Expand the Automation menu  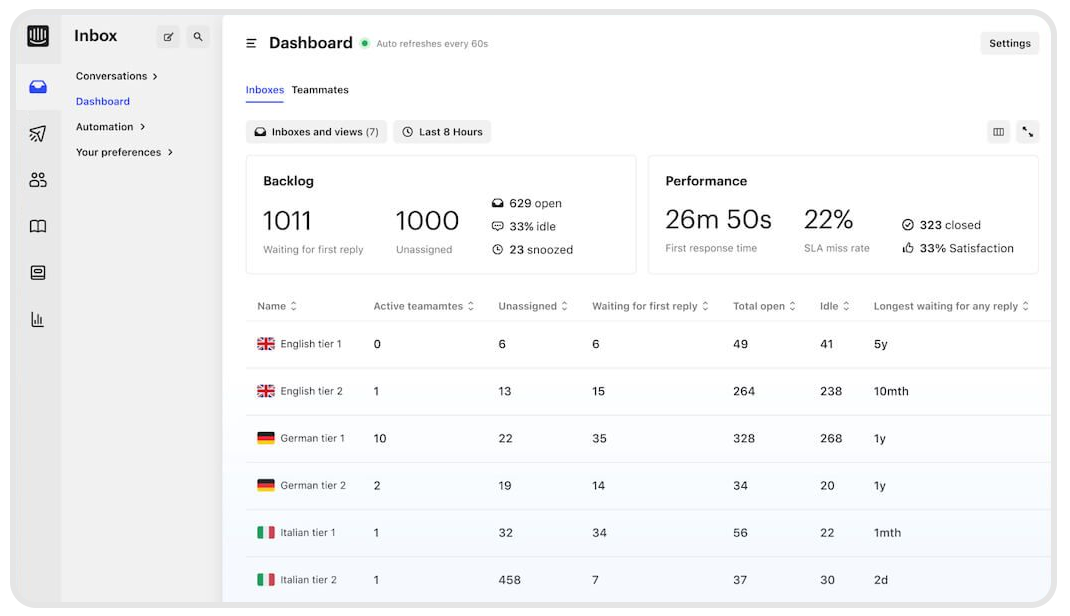[111, 127]
